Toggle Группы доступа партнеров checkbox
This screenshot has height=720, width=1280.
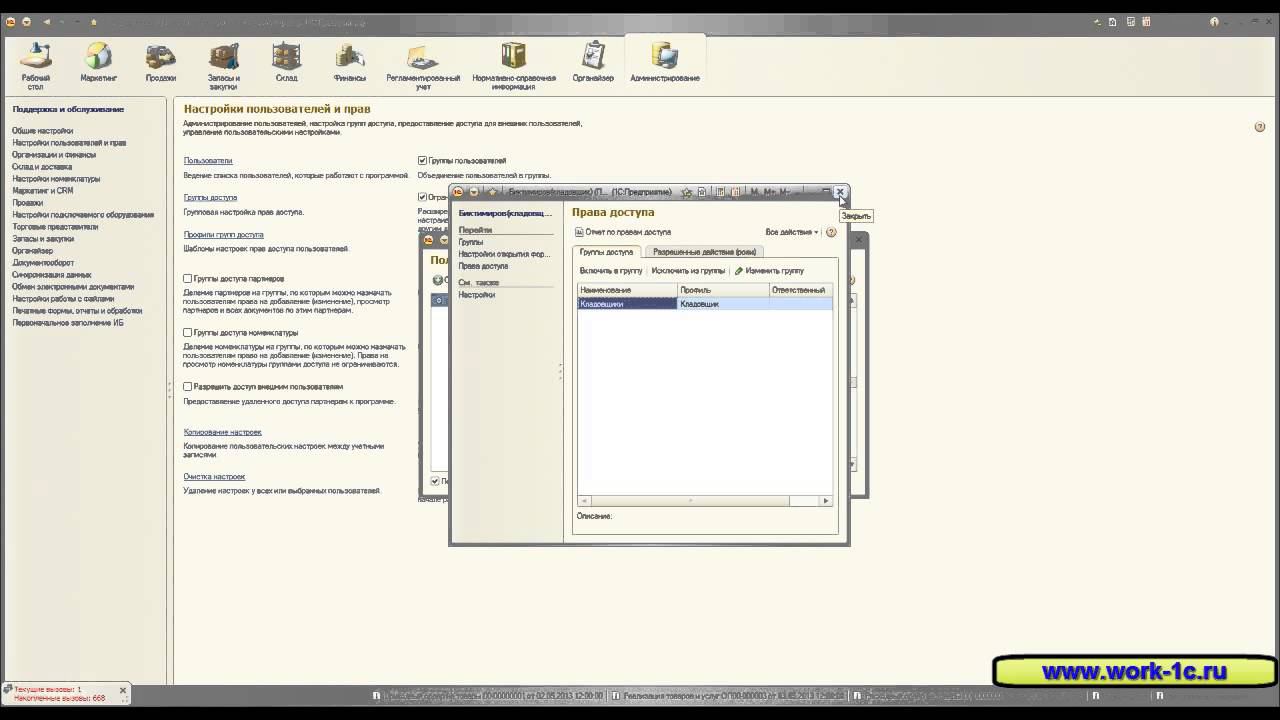tap(188, 278)
